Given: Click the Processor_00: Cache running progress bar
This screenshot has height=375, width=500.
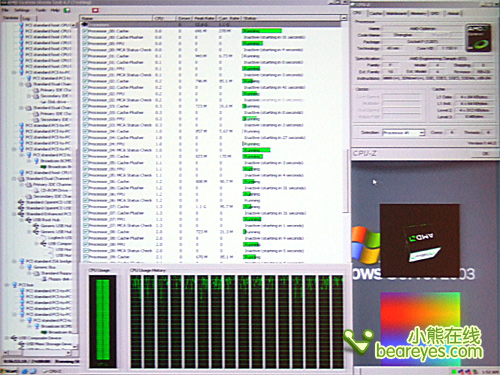Looking at the screenshot, I should tap(262, 31).
